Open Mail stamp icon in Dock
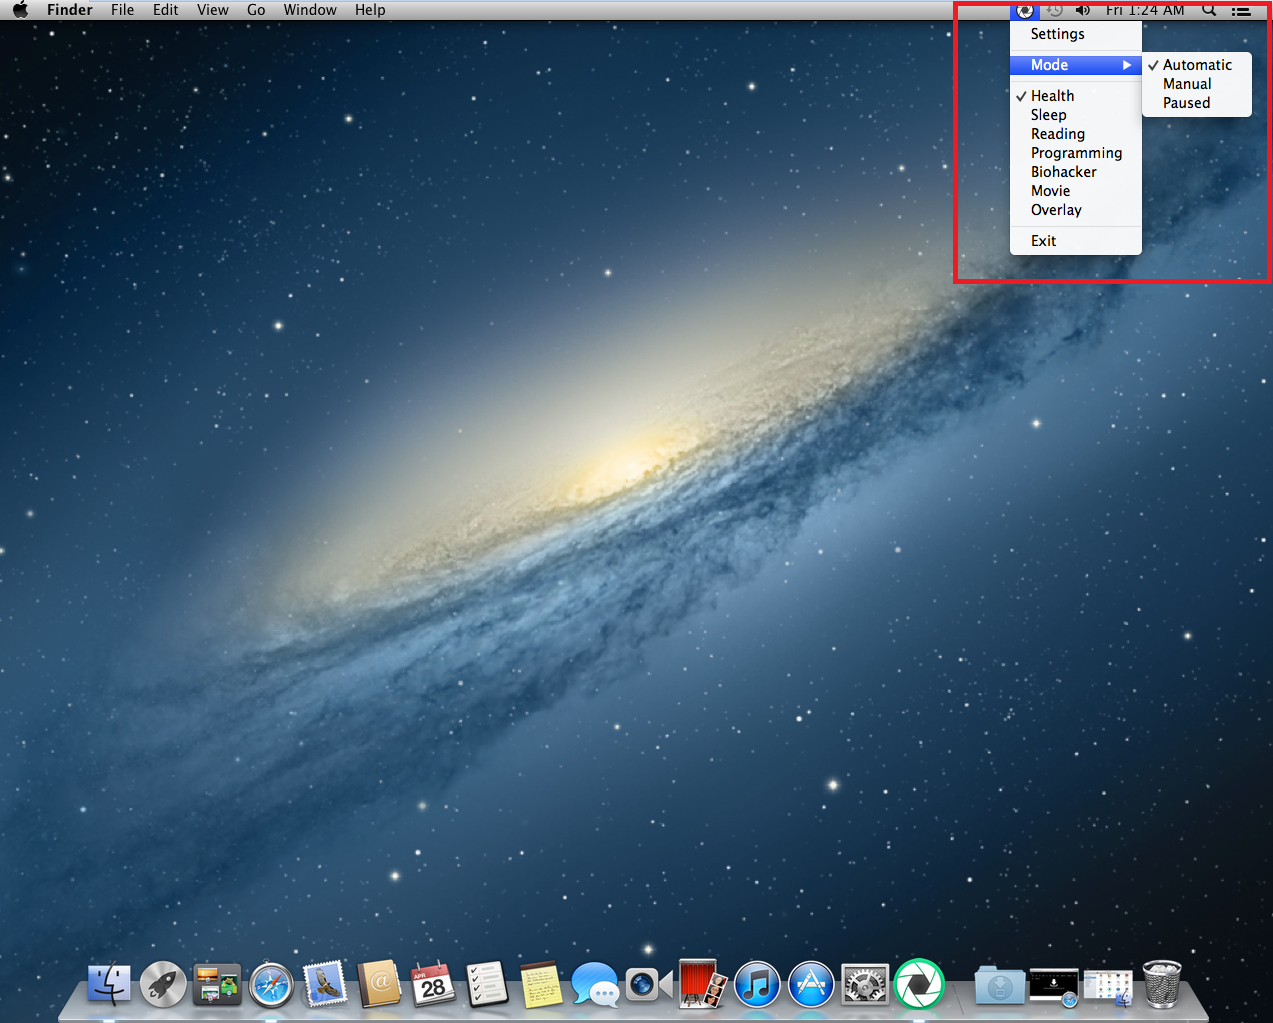Viewport: 1273px width, 1023px height. pyautogui.click(x=325, y=985)
